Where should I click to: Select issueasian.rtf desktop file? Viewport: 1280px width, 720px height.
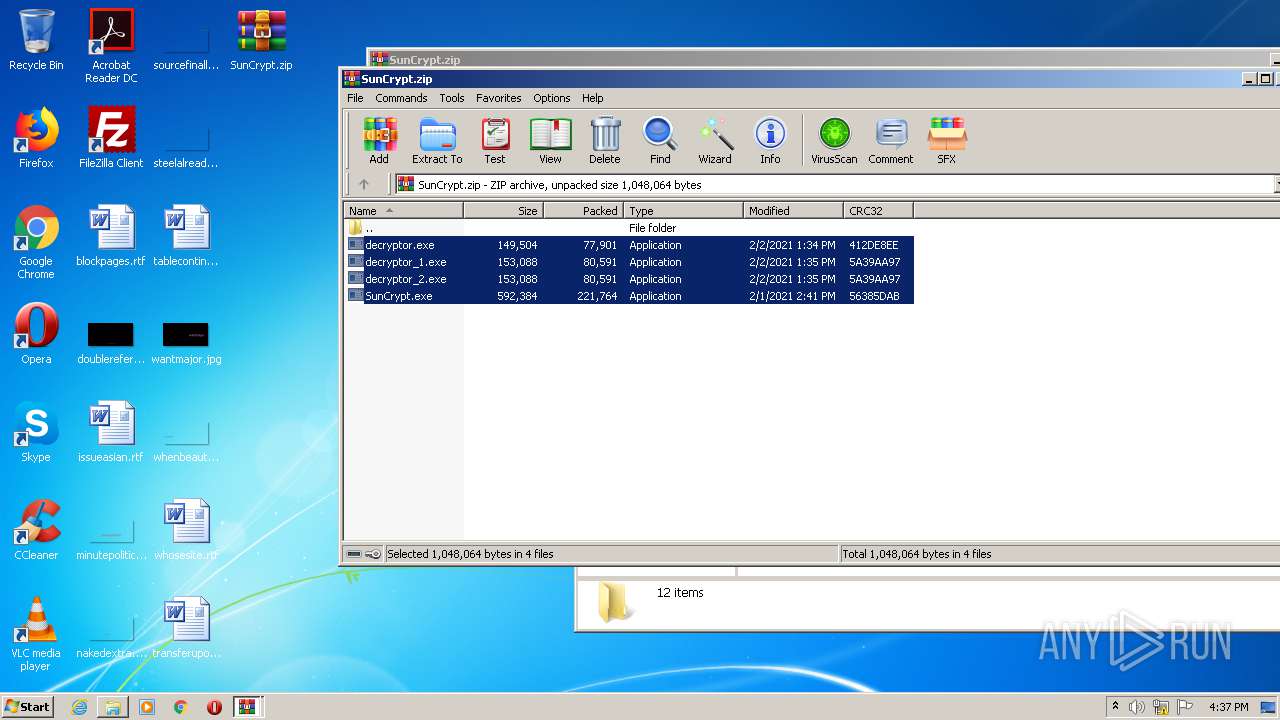(111, 432)
